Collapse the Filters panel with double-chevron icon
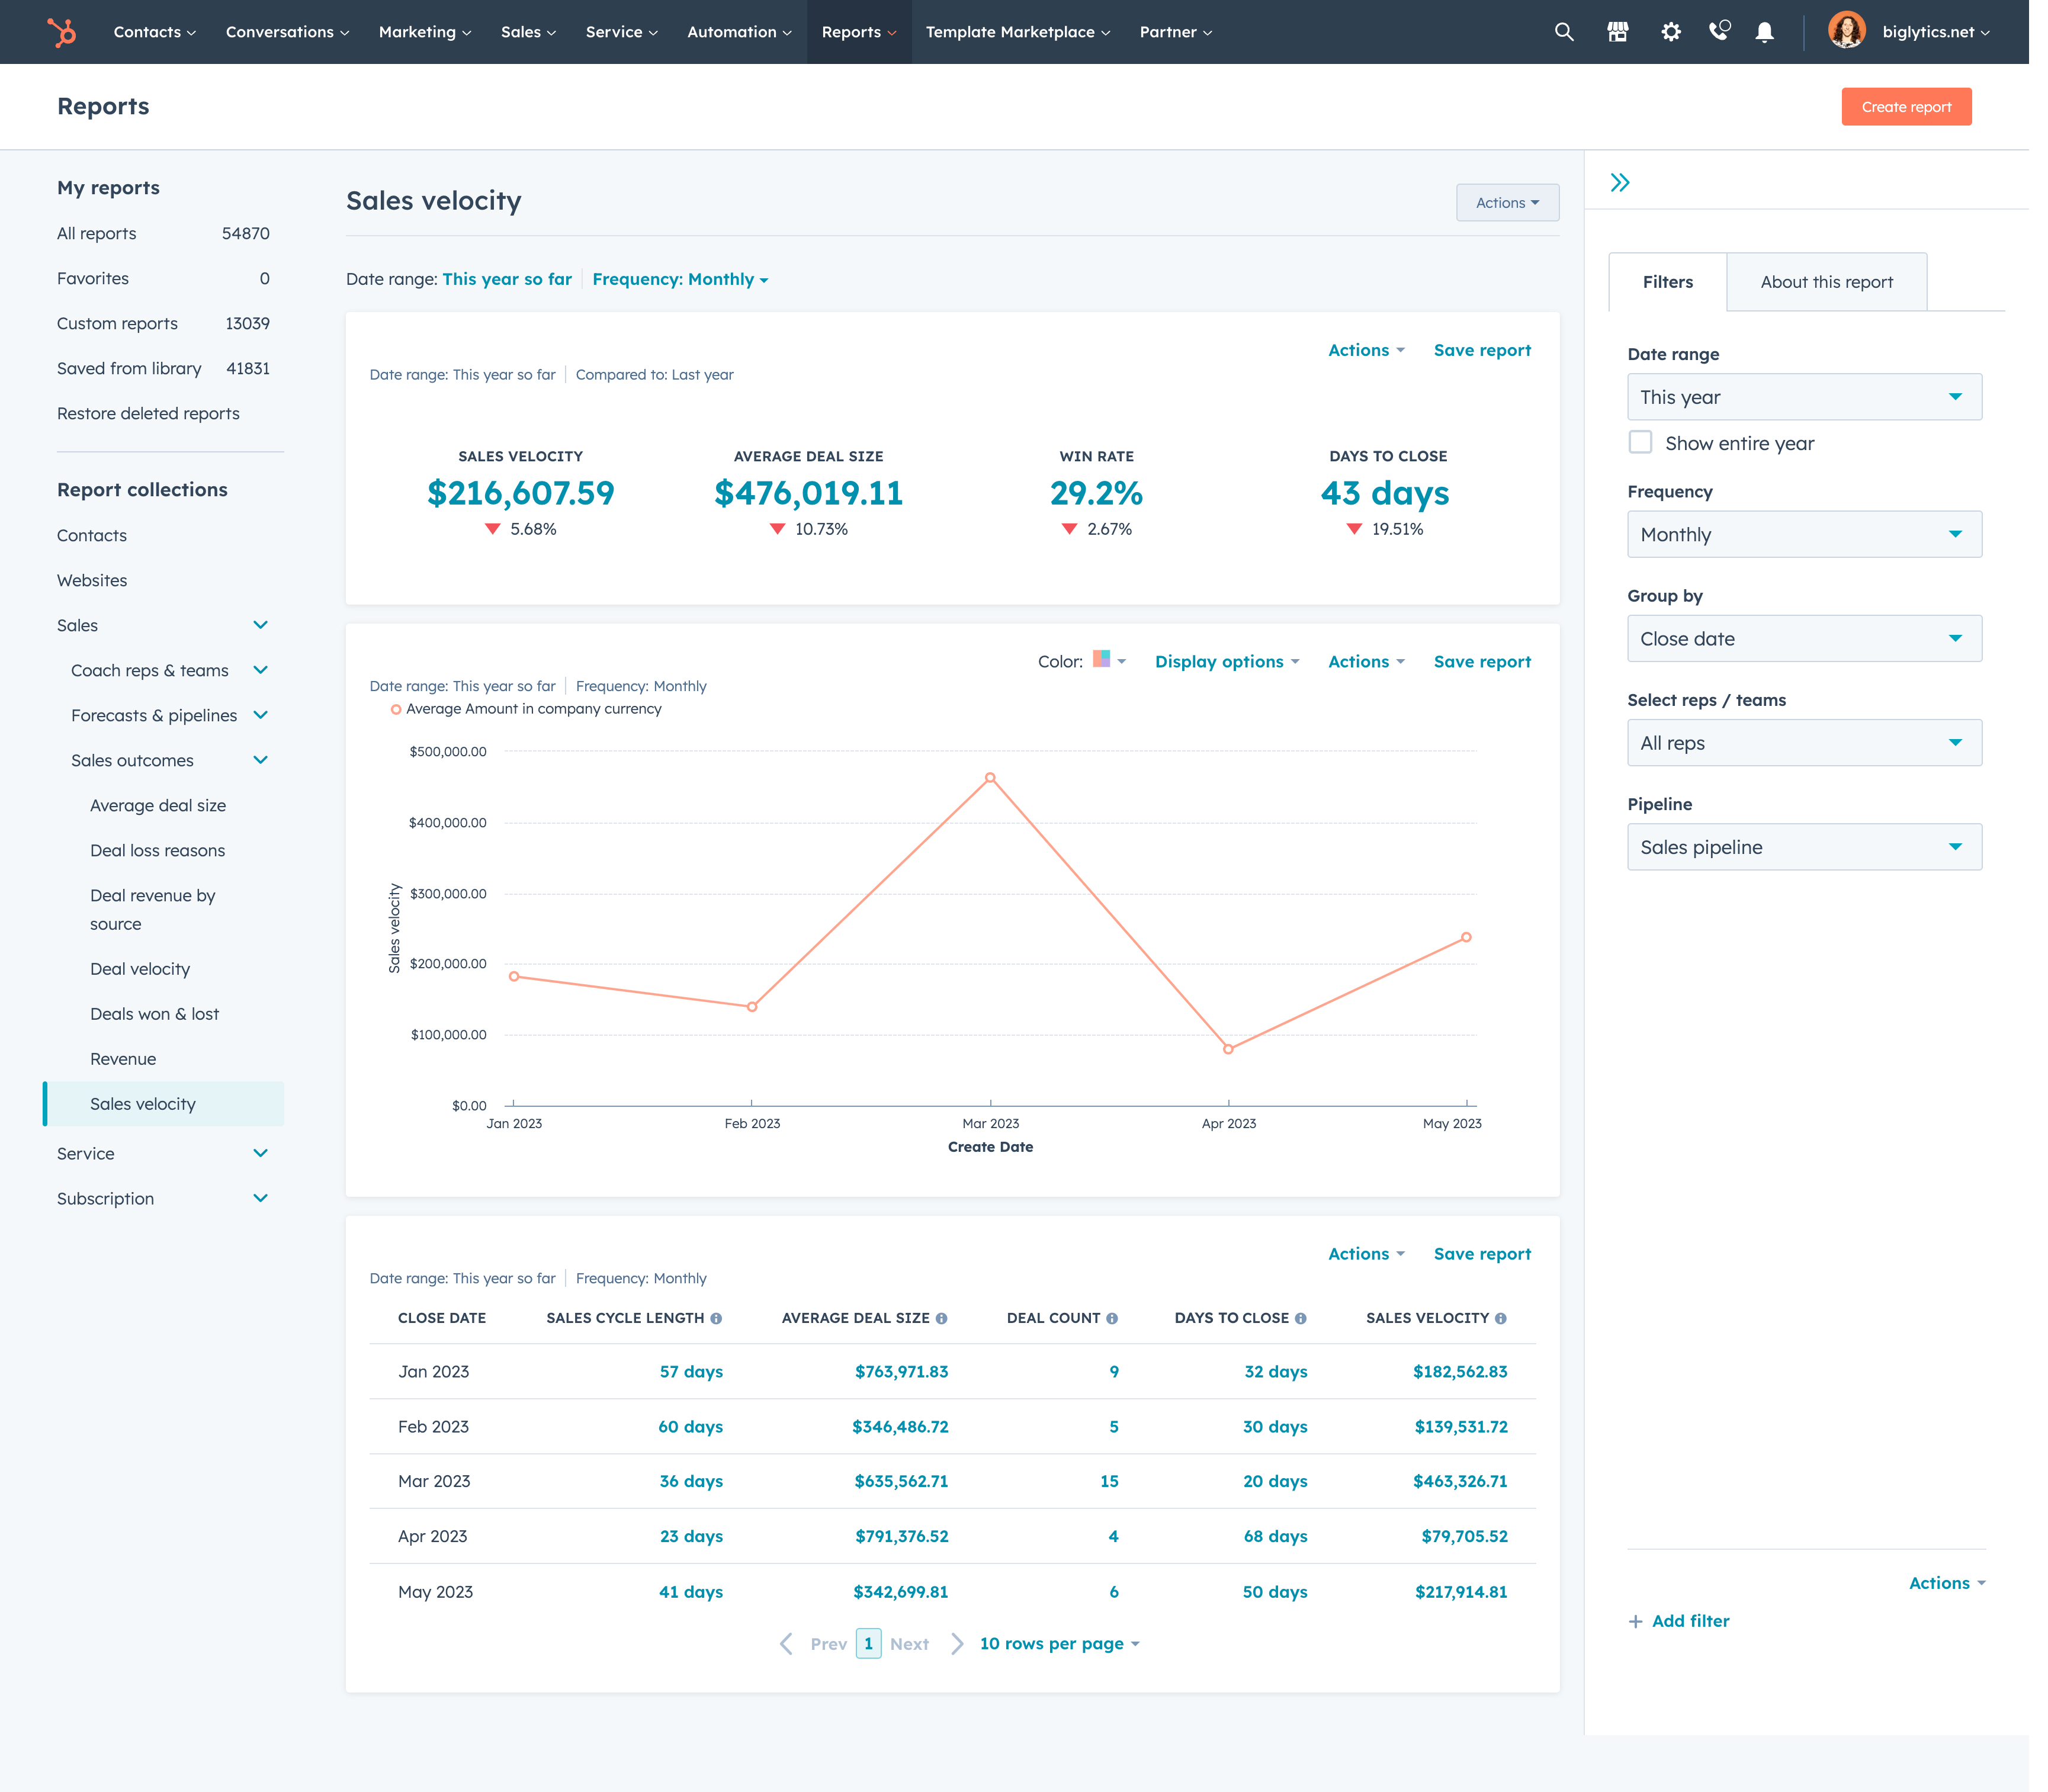 click(1620, 182)
